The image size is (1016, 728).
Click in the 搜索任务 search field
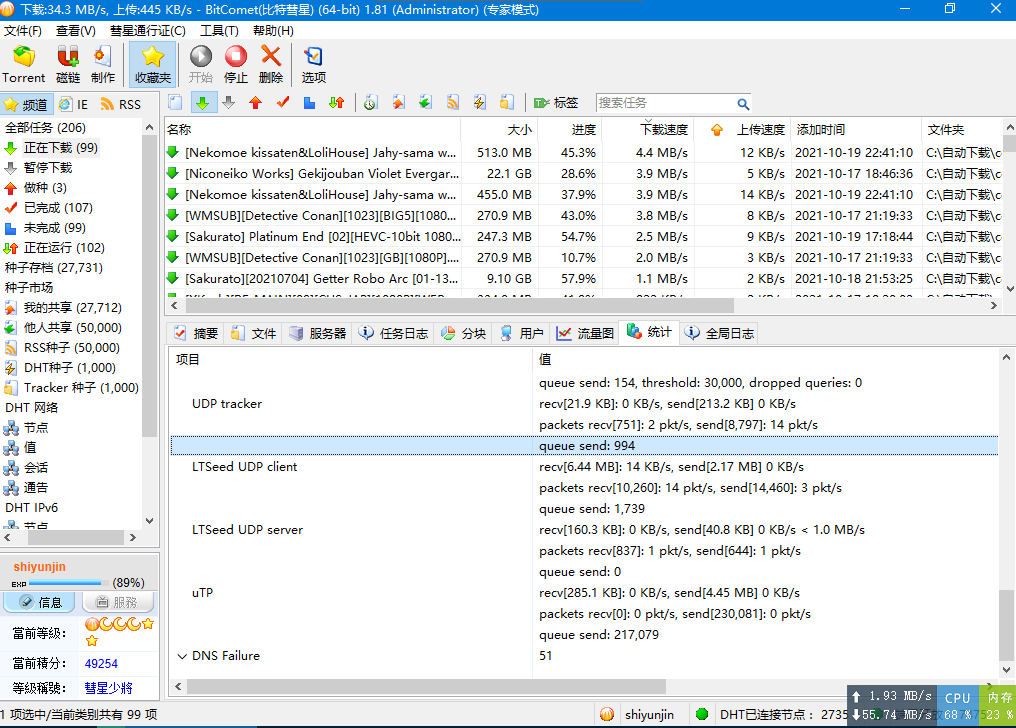coord(664,103)
